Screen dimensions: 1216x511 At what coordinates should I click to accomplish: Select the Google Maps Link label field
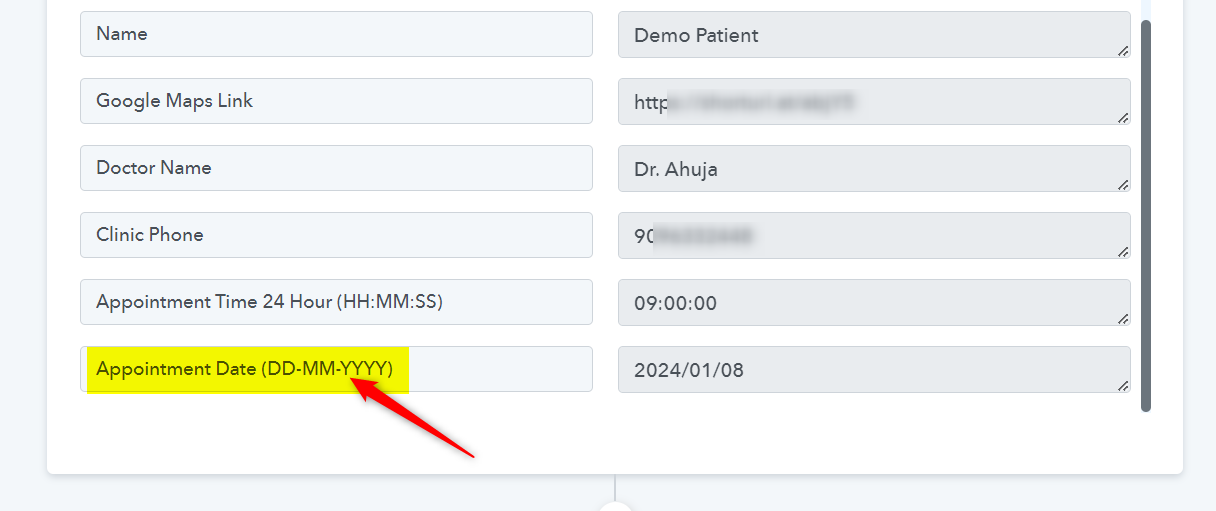[x=336, y=101]
